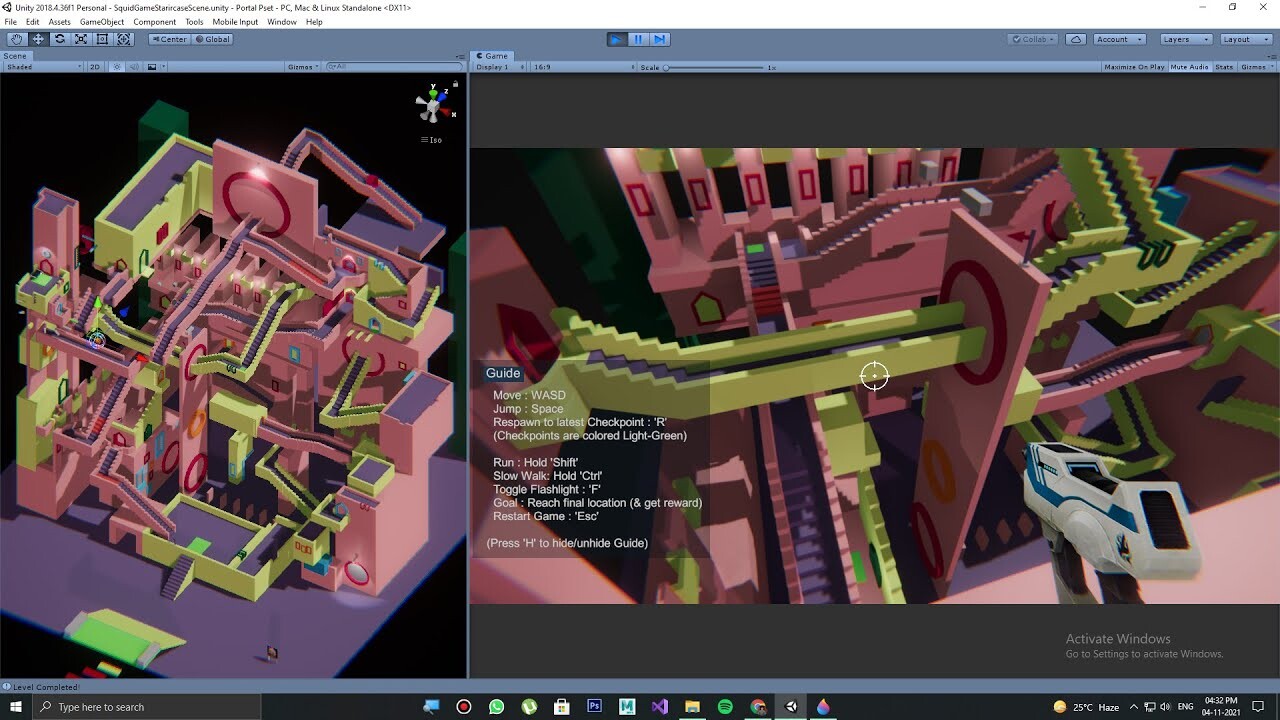Viewport: 1280px width, 720px height.
Task: Open Visual Studio from the taskbar
Action: [659, 707]
